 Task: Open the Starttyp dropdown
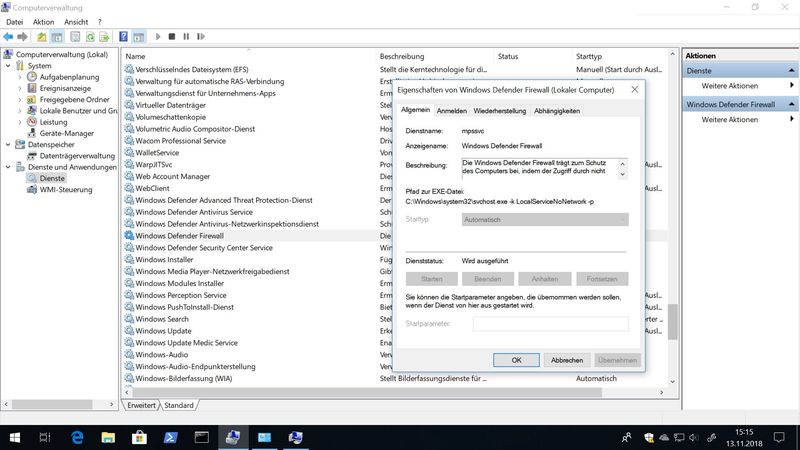point(545,219)
